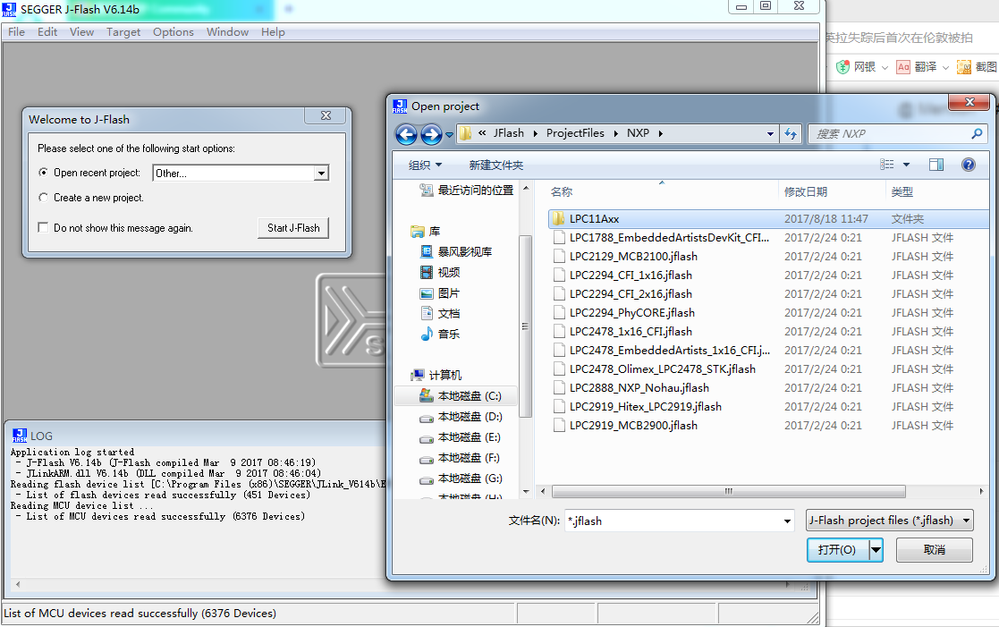Viewport: 999px width, 627px height.
Task: Open the Options menu
Action: (173, 32)
